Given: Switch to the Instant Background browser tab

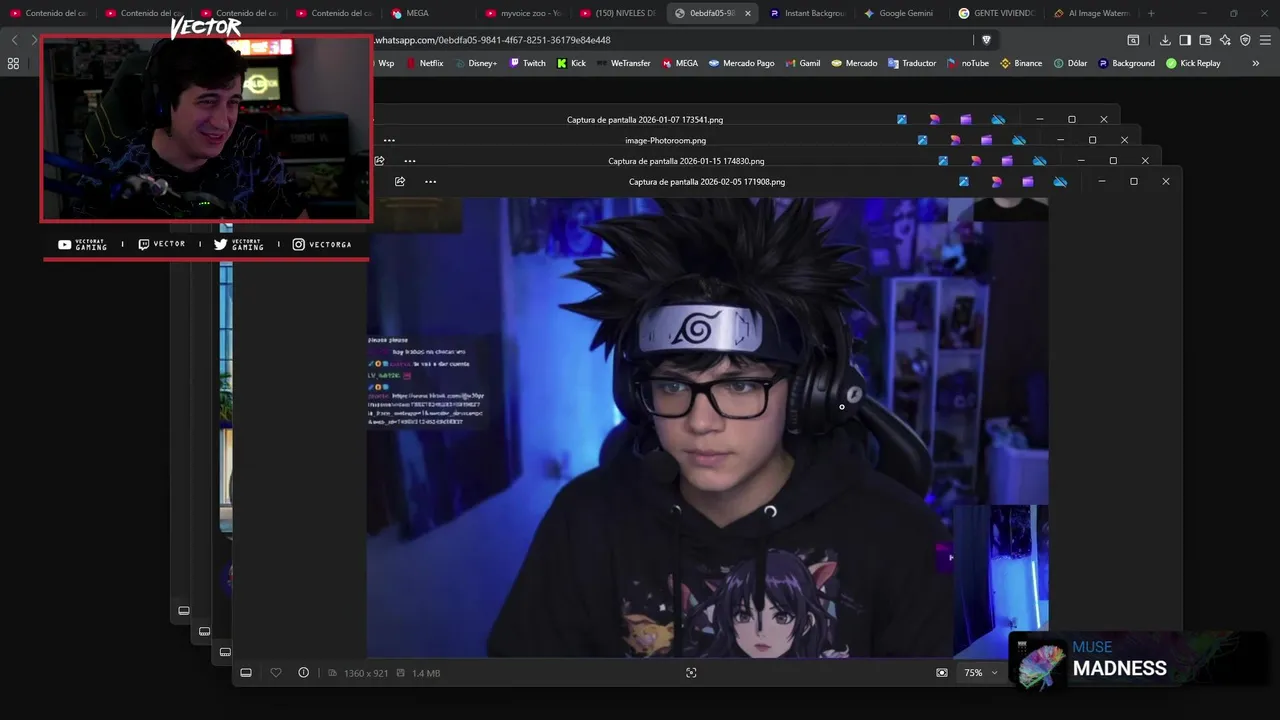Looking at the screenshot, I should (x=808, y=13).
